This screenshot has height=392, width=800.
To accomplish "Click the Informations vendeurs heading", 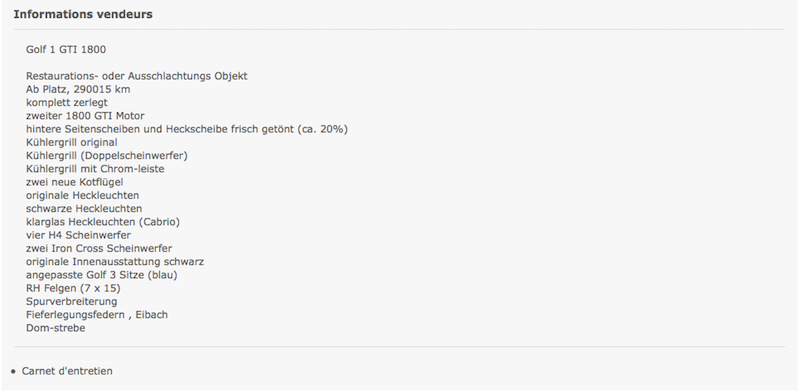I will pos(83,14).
